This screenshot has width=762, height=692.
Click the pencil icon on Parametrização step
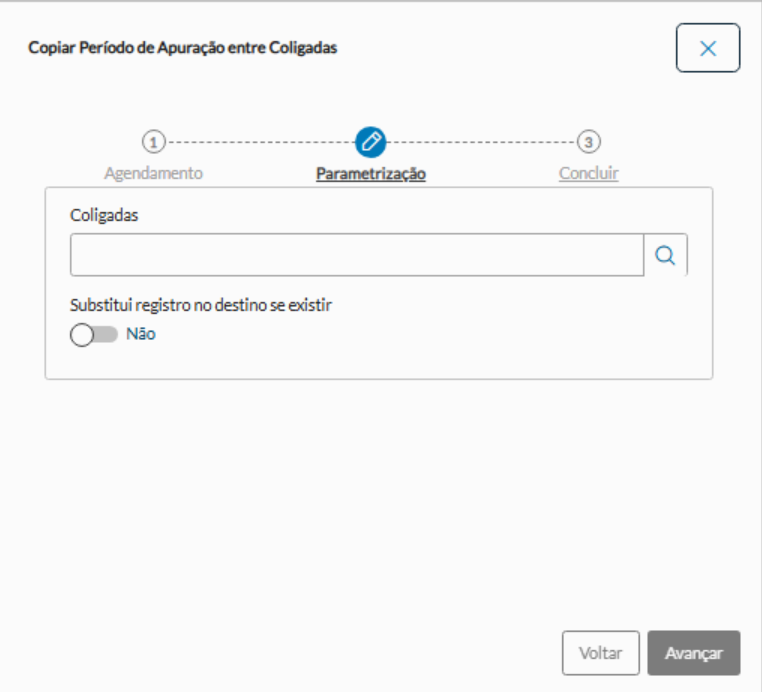tap(371, 141)
